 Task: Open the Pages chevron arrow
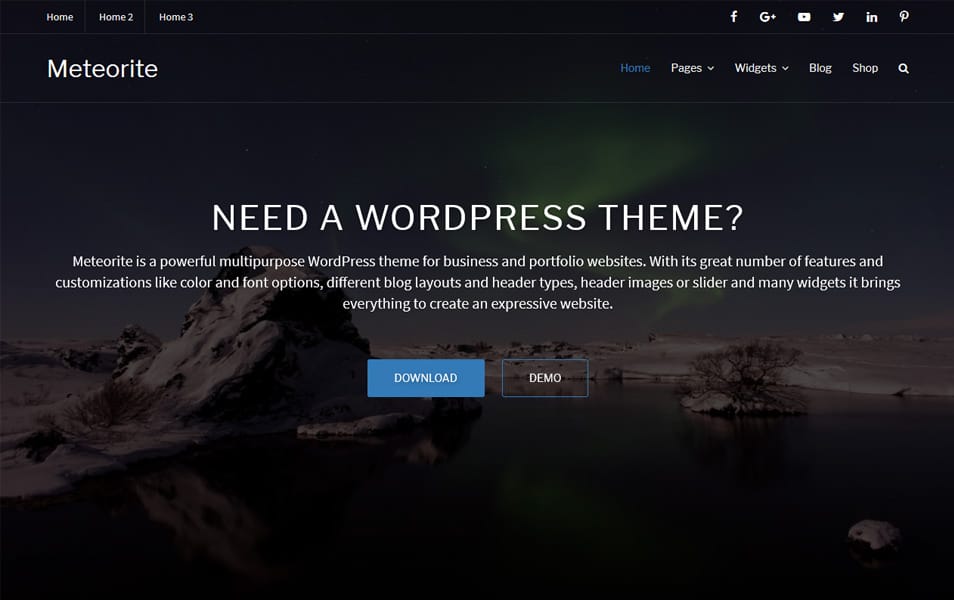click(709, 69)
